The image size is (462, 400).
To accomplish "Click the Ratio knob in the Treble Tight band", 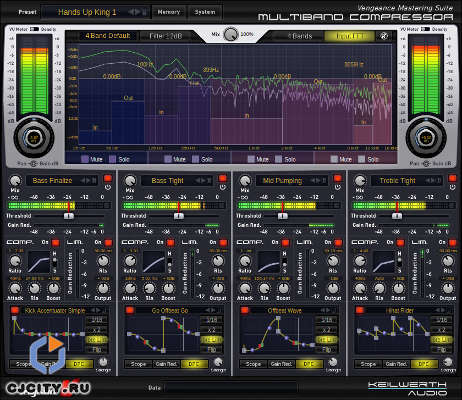I will tap(360, 261).
